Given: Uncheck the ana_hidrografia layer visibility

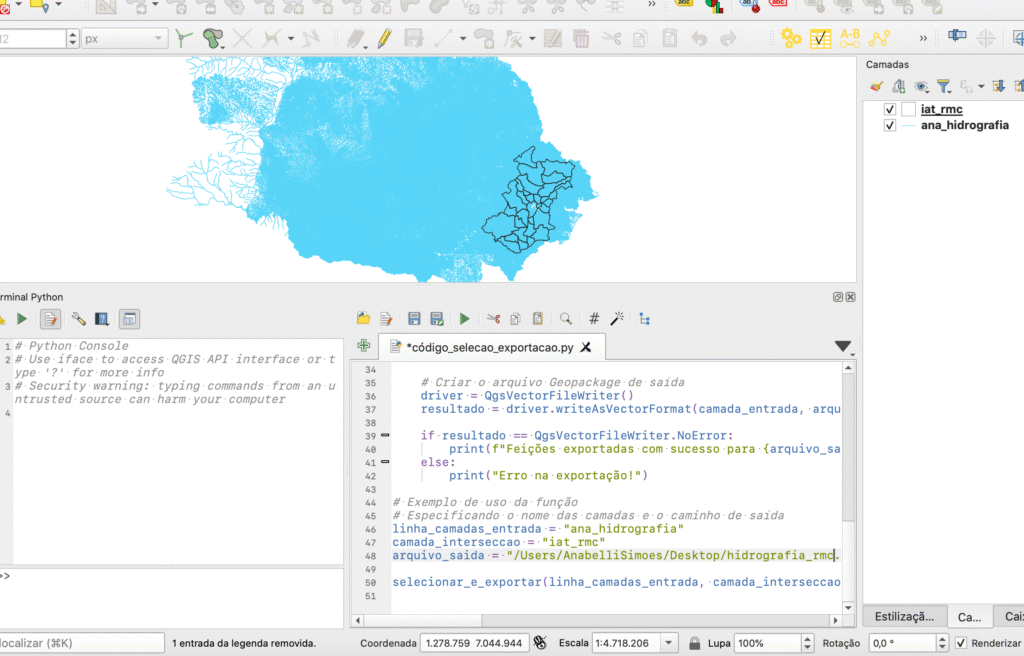Looking at the screenshot, I should pos(889,125).
